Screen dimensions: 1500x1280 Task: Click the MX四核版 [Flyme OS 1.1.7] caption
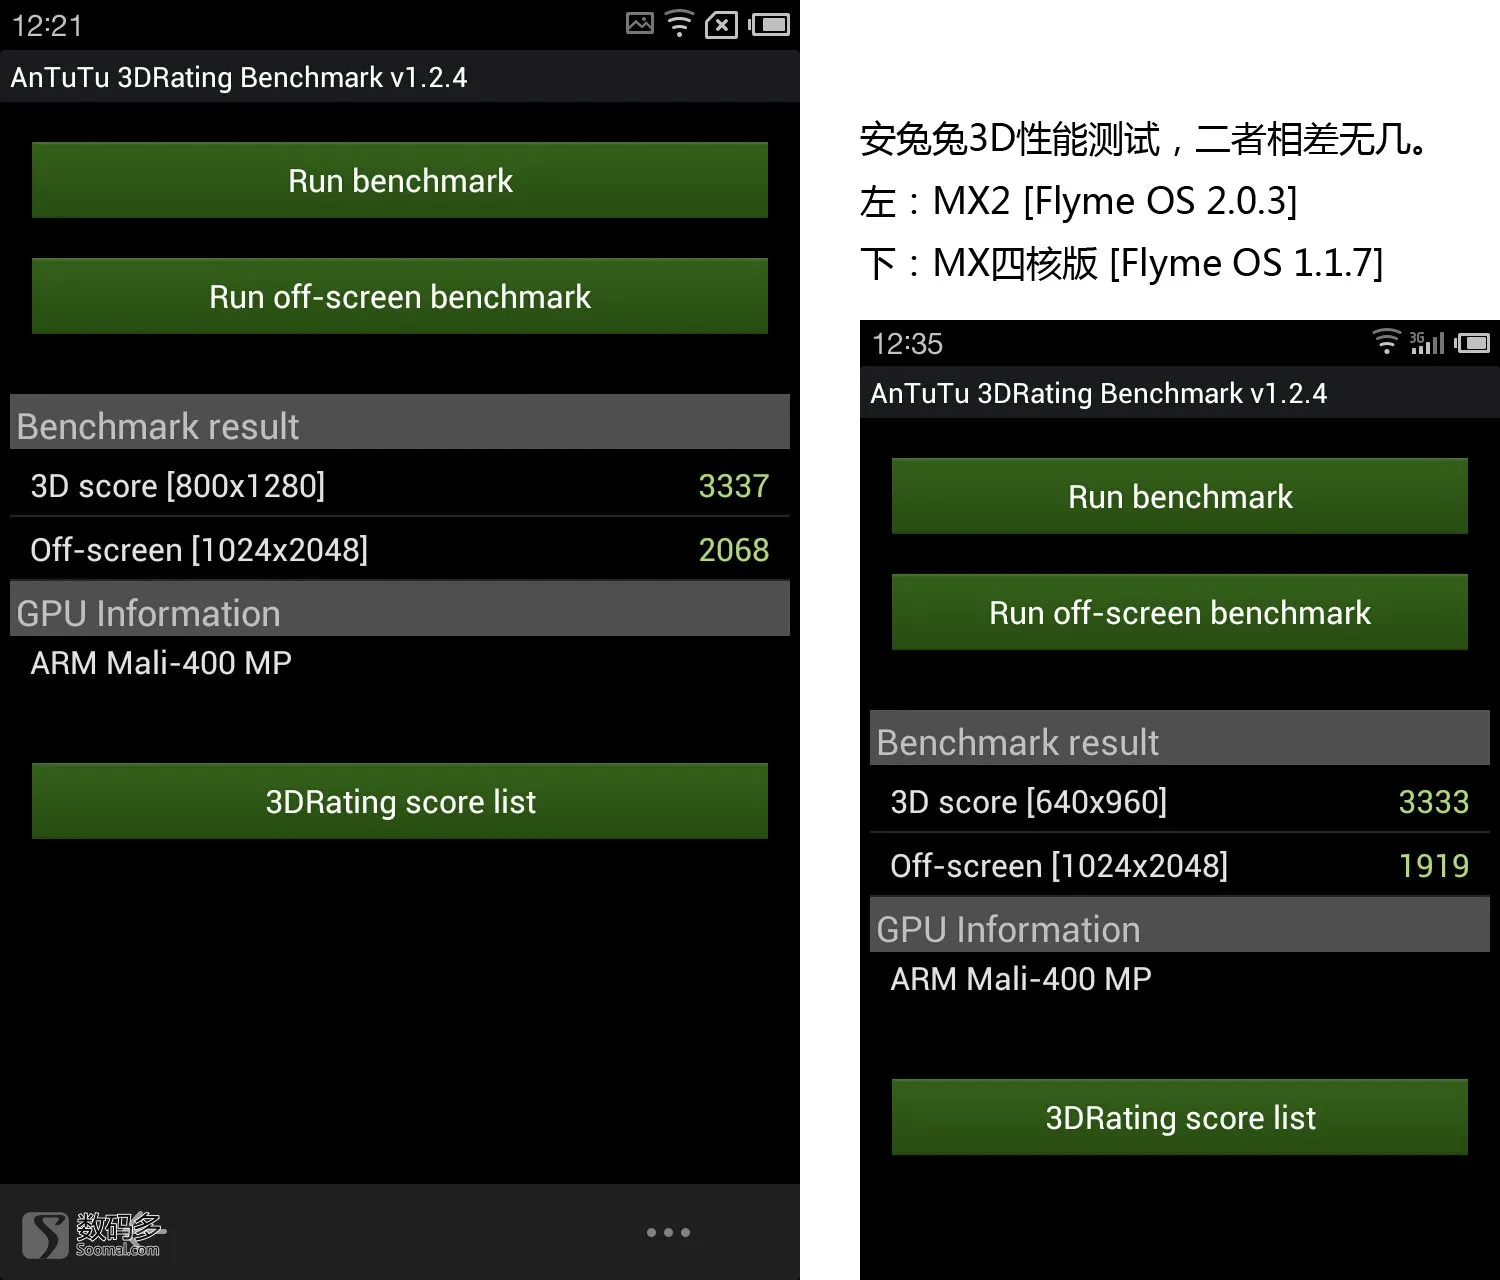pos(1158,263)
